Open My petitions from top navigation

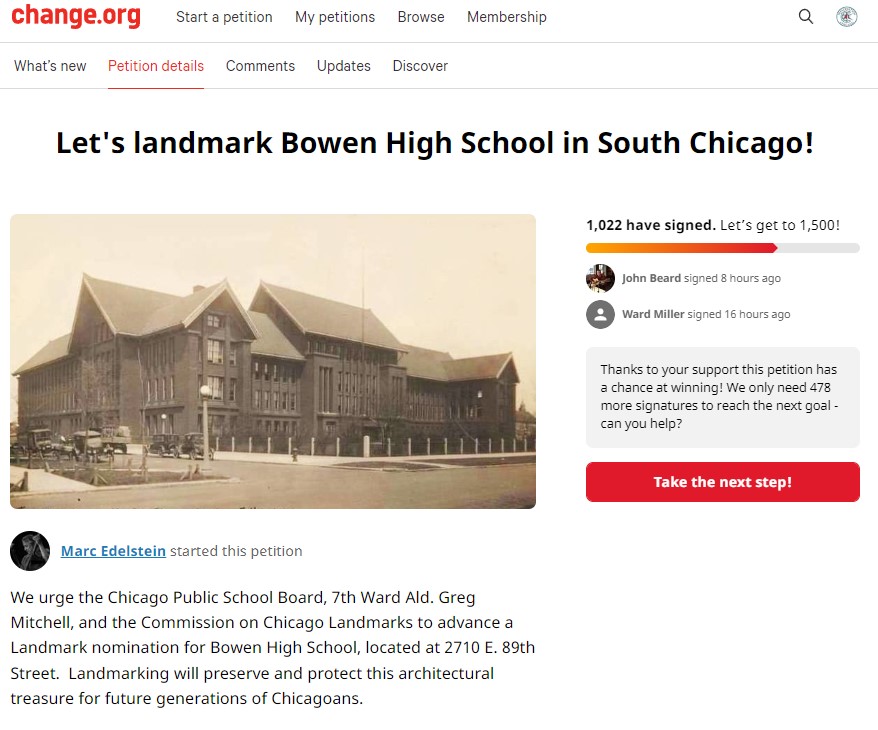point(335,17)
